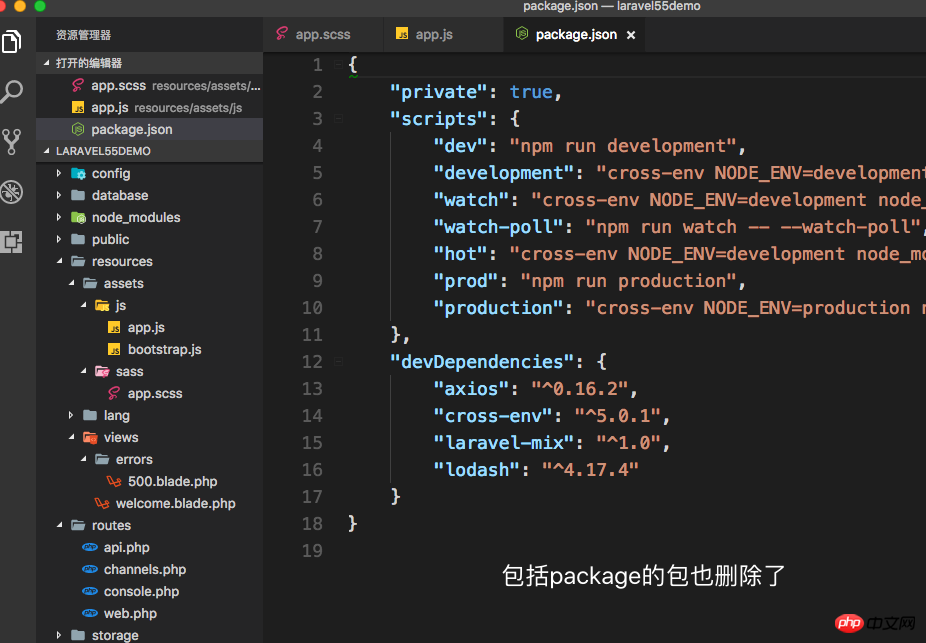Screen dimensions: 926x643
Task: Click the "watch-poll" key in scripts
Action: pyautogui.click(x=498, y=227)
